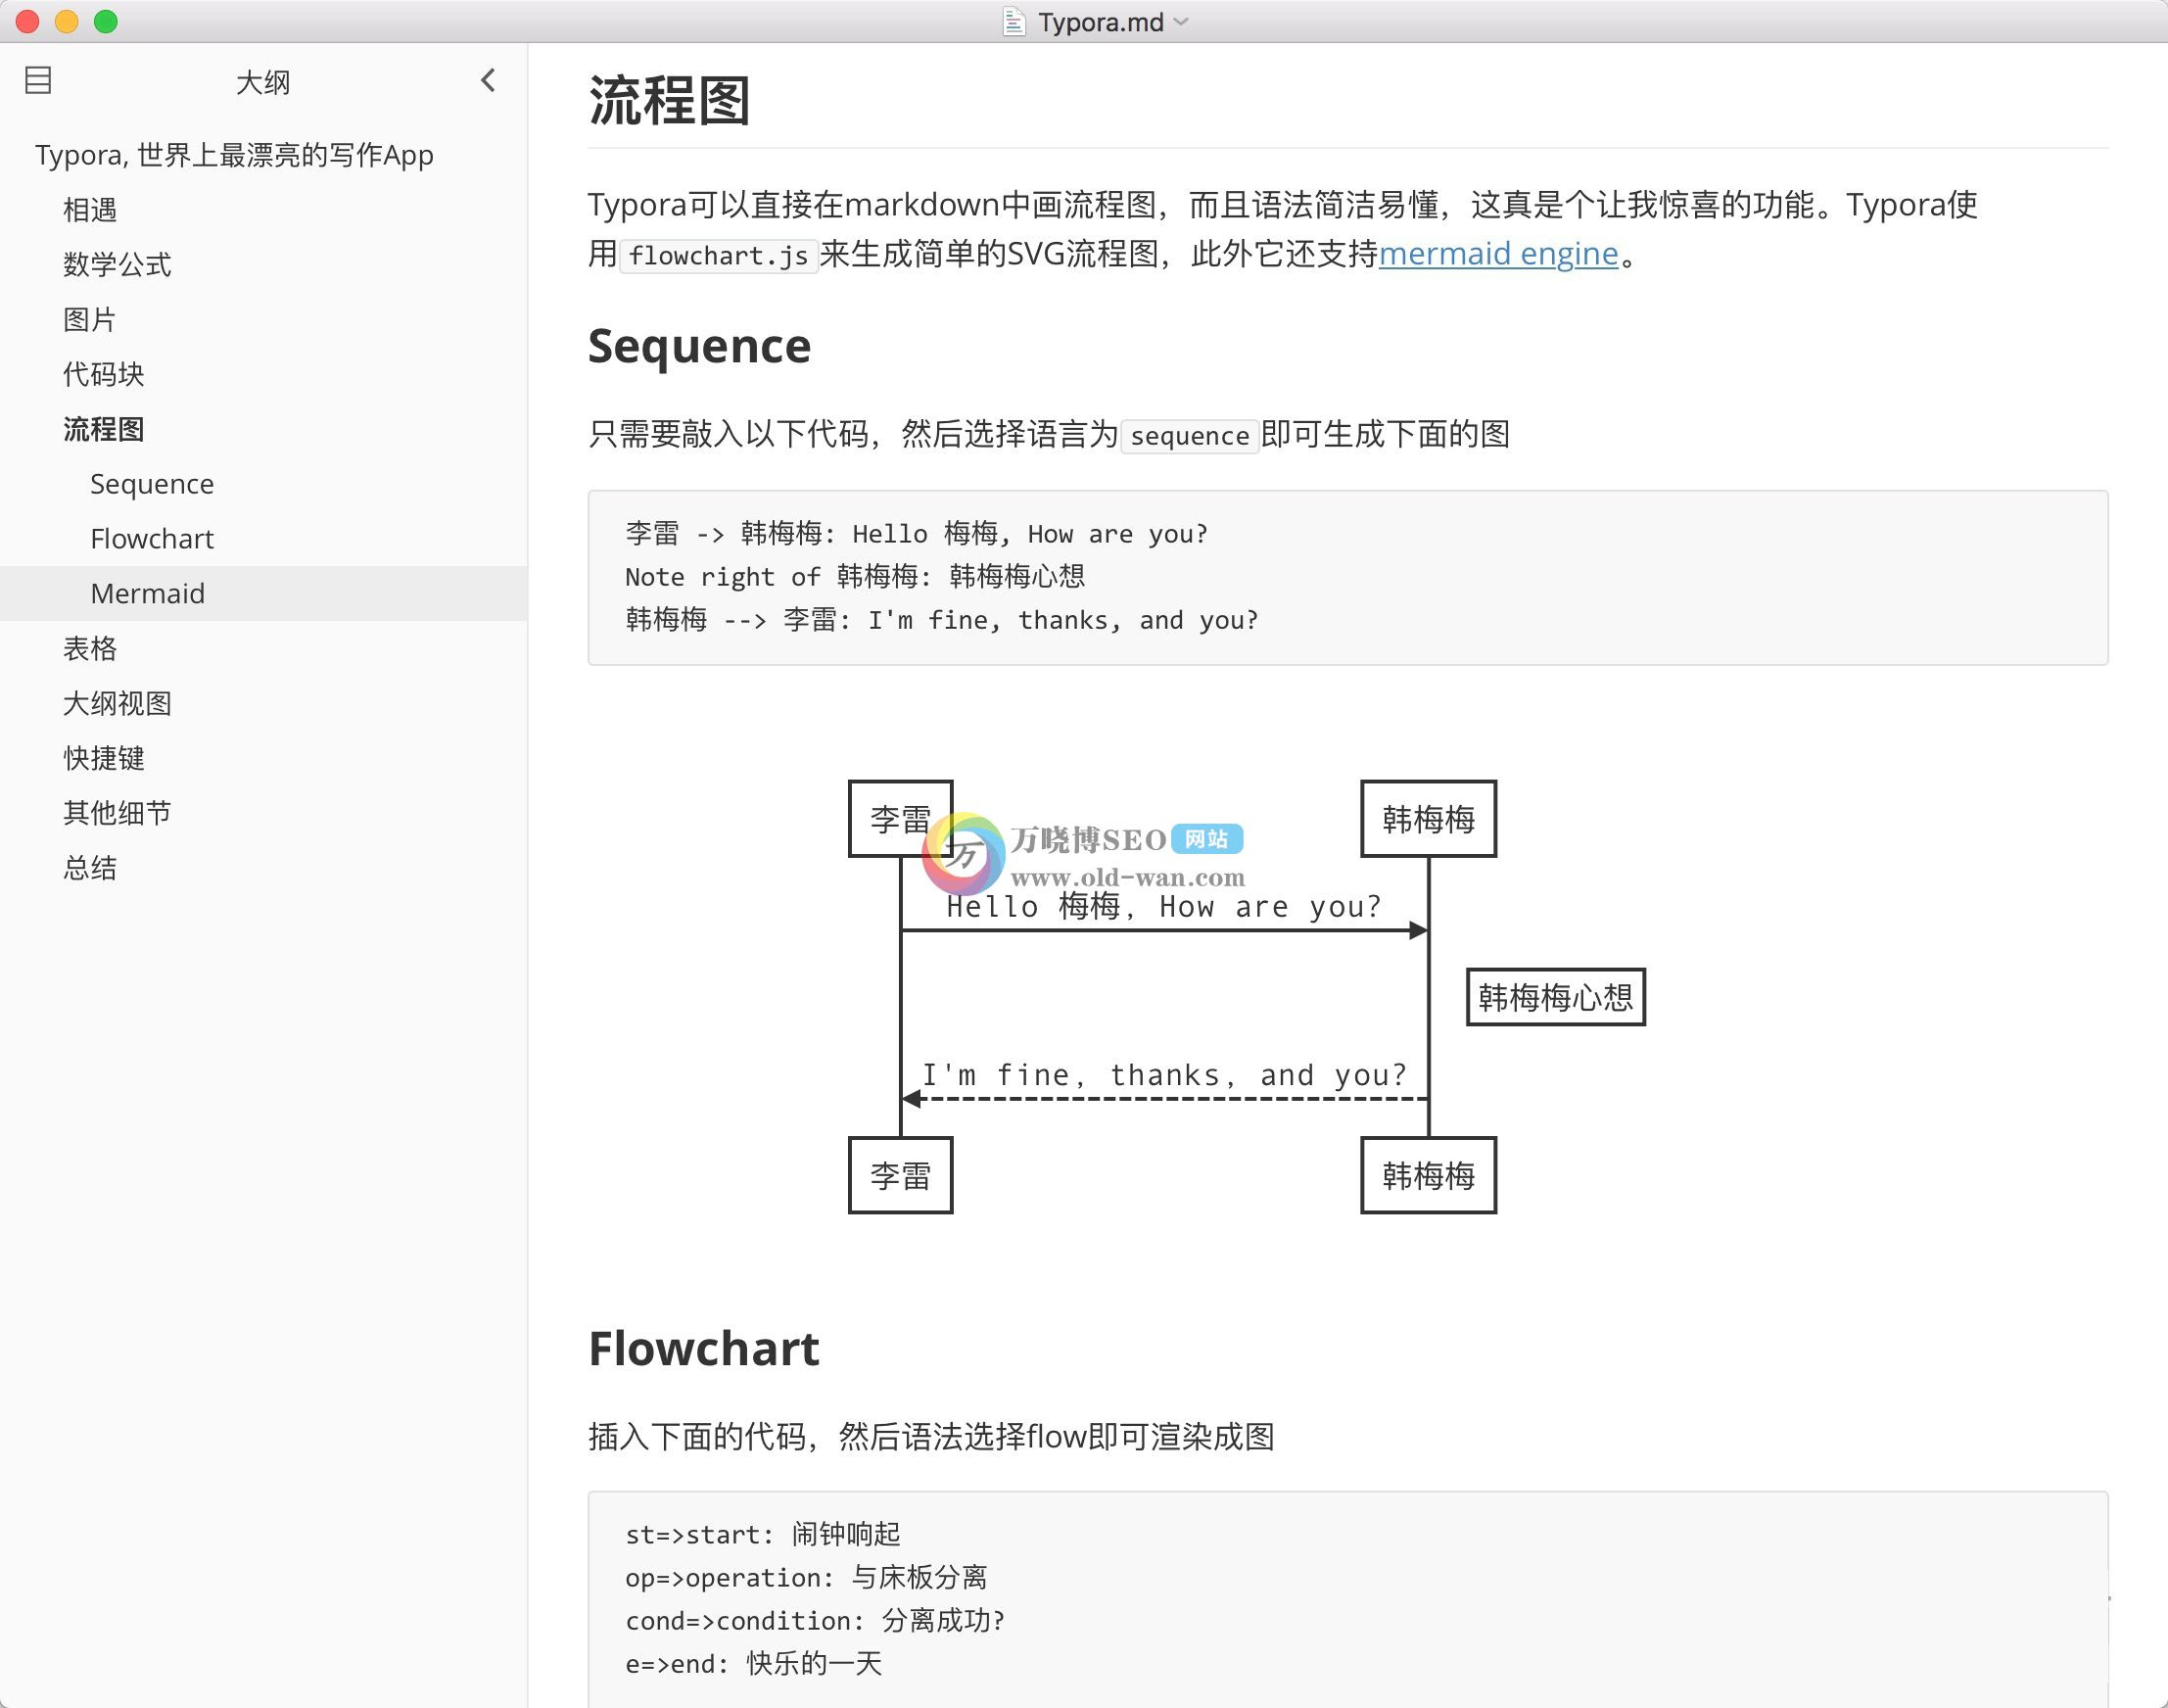This screenshot has width=2168, height=1708.
Task: Click the Typora.md document icon in title bar
Action: point(1013,21)
